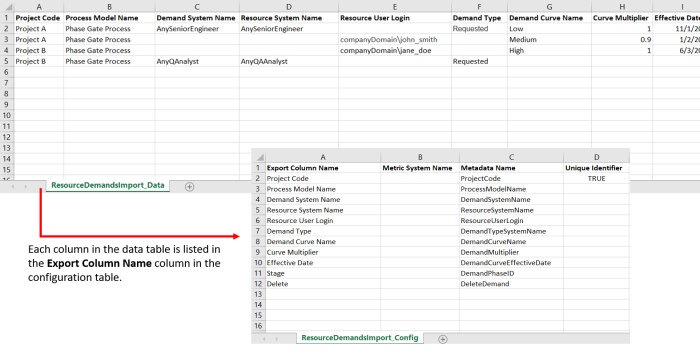Select cell 'companyDomain\john_smith'
This screenshot has height=360, width=700.
click(395, 40)
